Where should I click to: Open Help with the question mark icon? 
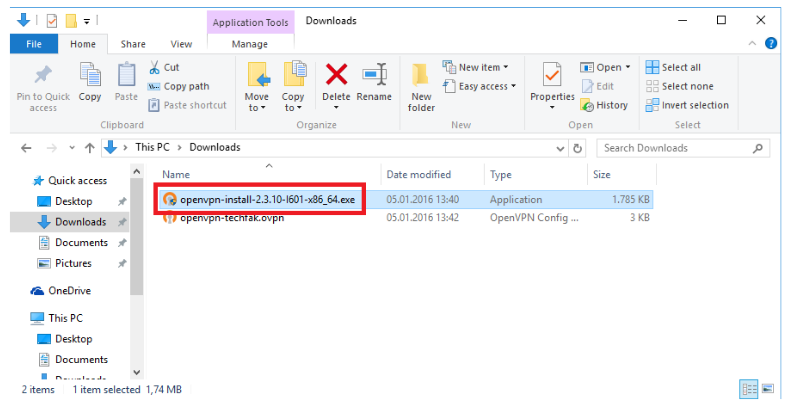point(771,43)
